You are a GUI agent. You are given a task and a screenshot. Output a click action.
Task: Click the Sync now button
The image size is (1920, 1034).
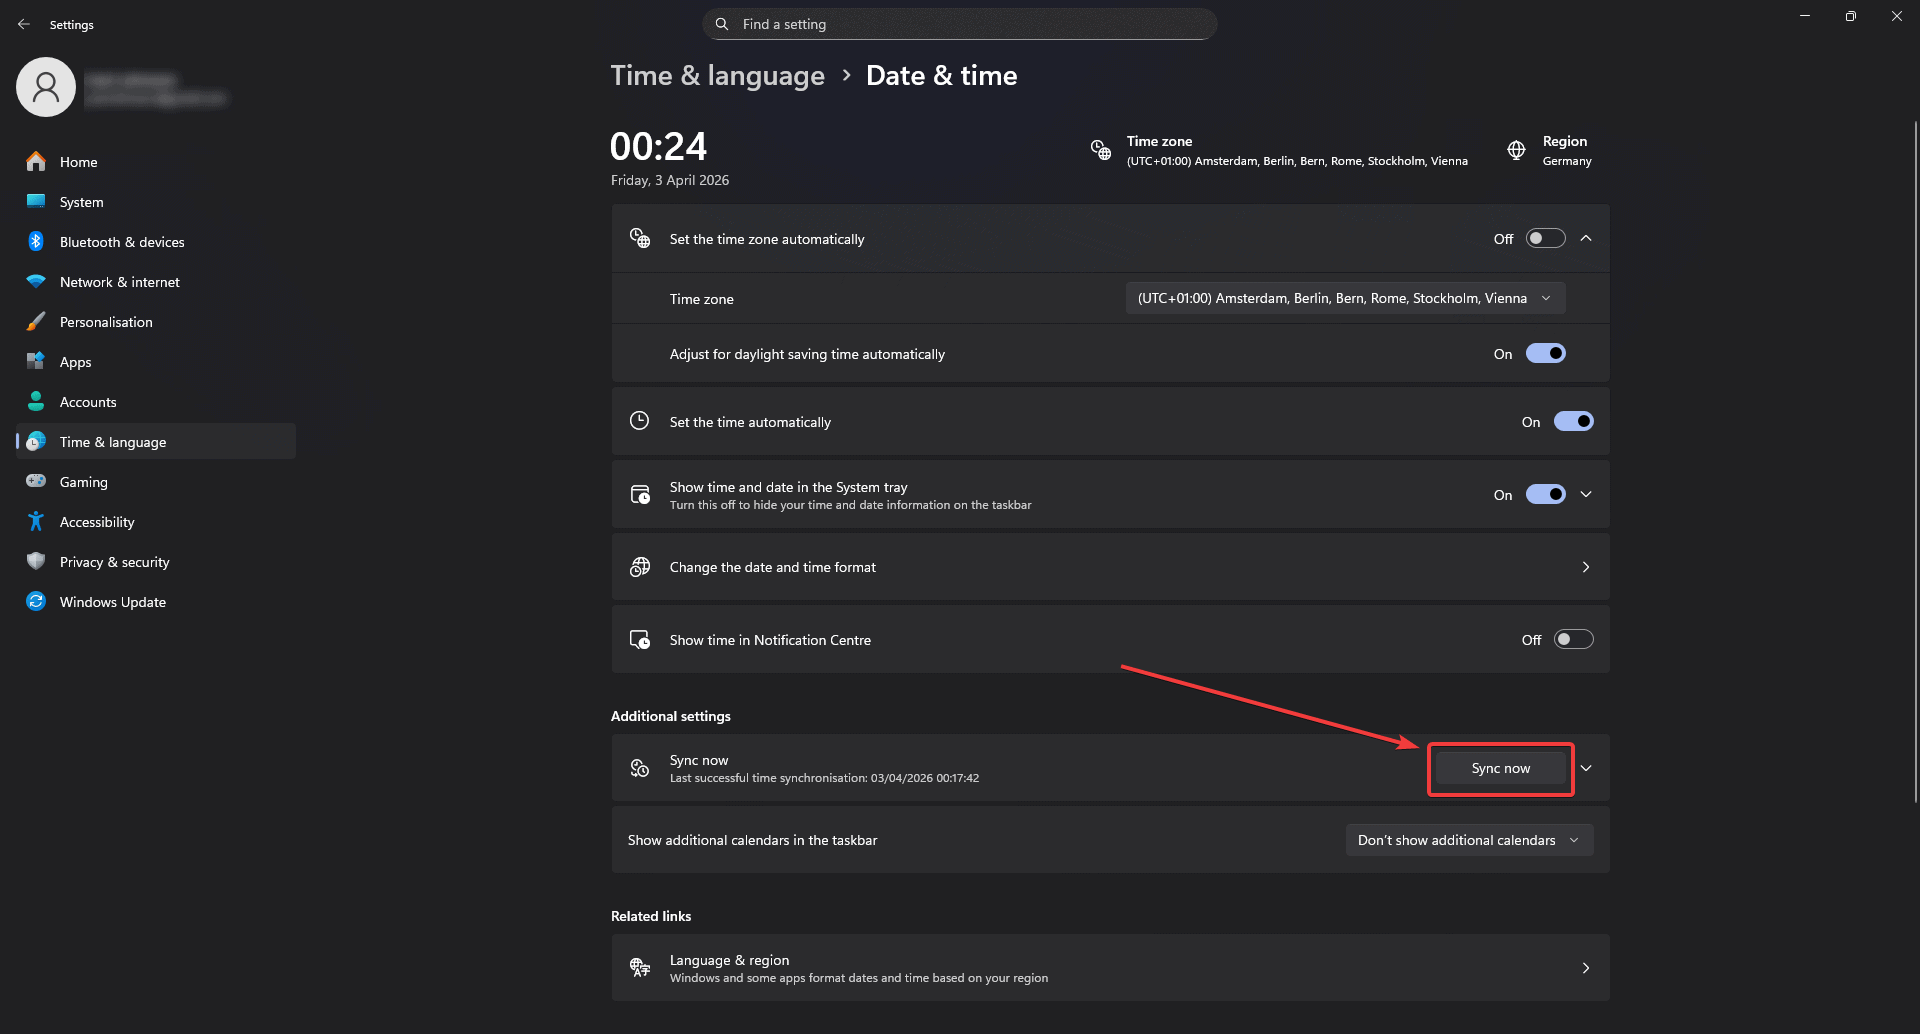[x=1501, y=768]
